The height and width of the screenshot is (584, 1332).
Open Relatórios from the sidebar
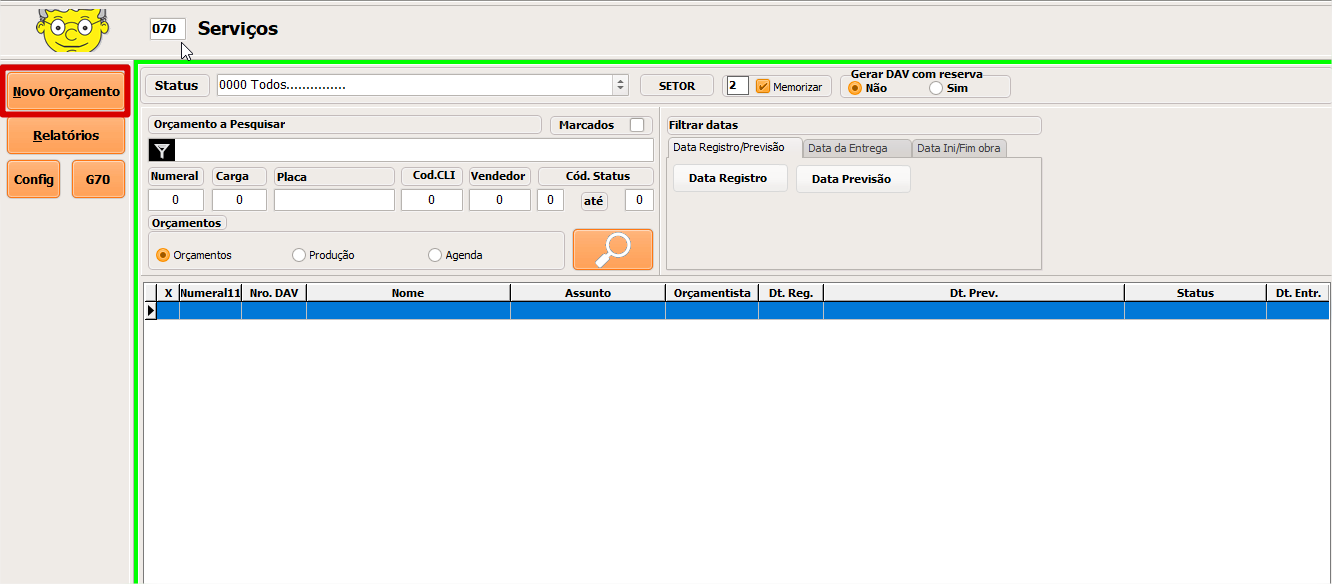tap(66, 136)
